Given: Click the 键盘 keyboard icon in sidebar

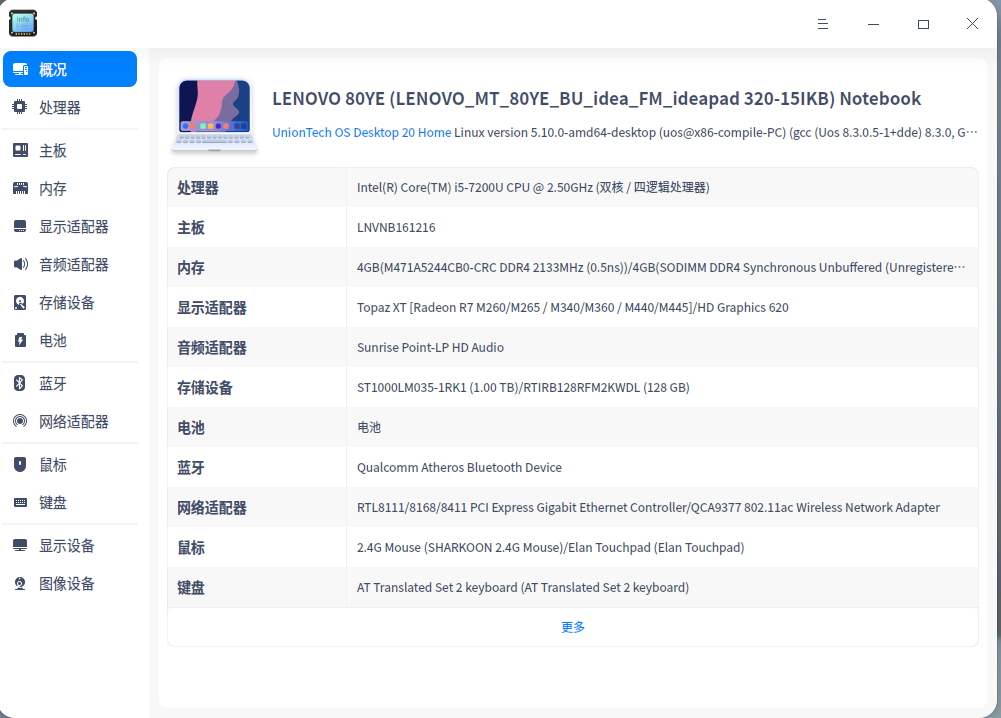Looking at the screenshot, I should click(20, 502).
